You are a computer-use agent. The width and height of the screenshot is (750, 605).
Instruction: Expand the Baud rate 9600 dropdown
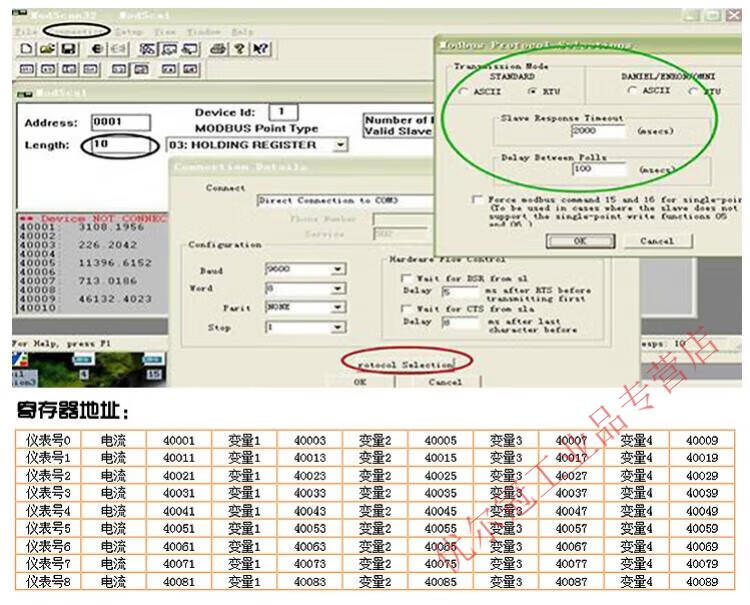point(338,270)
